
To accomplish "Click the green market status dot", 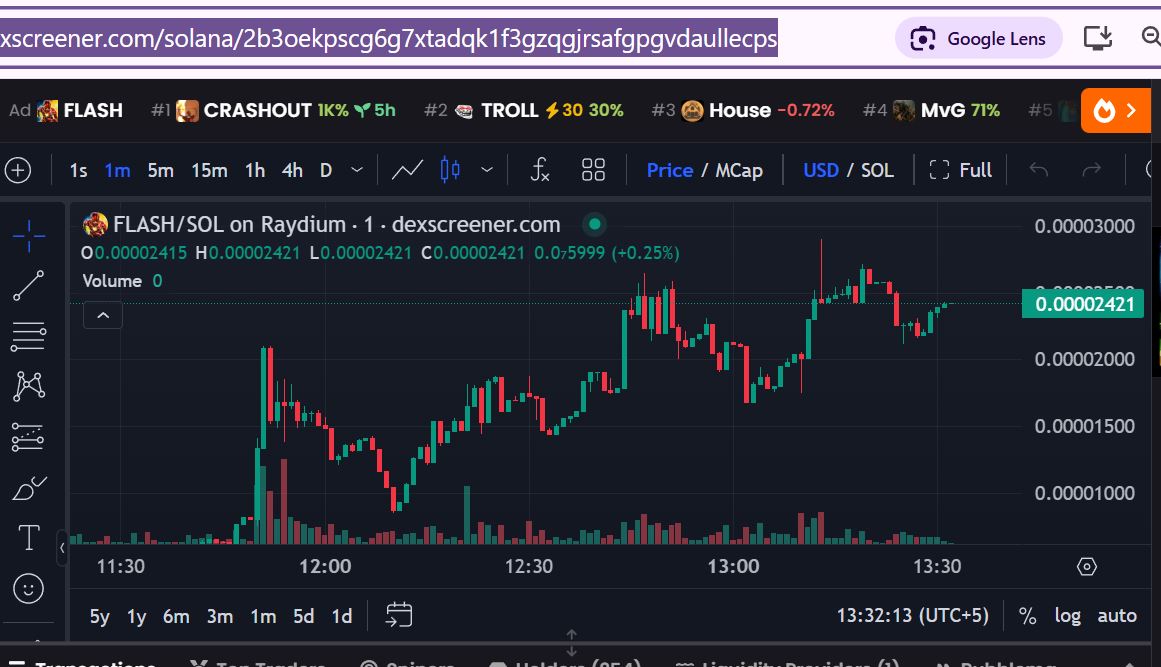I will click(x=594, y=224).
